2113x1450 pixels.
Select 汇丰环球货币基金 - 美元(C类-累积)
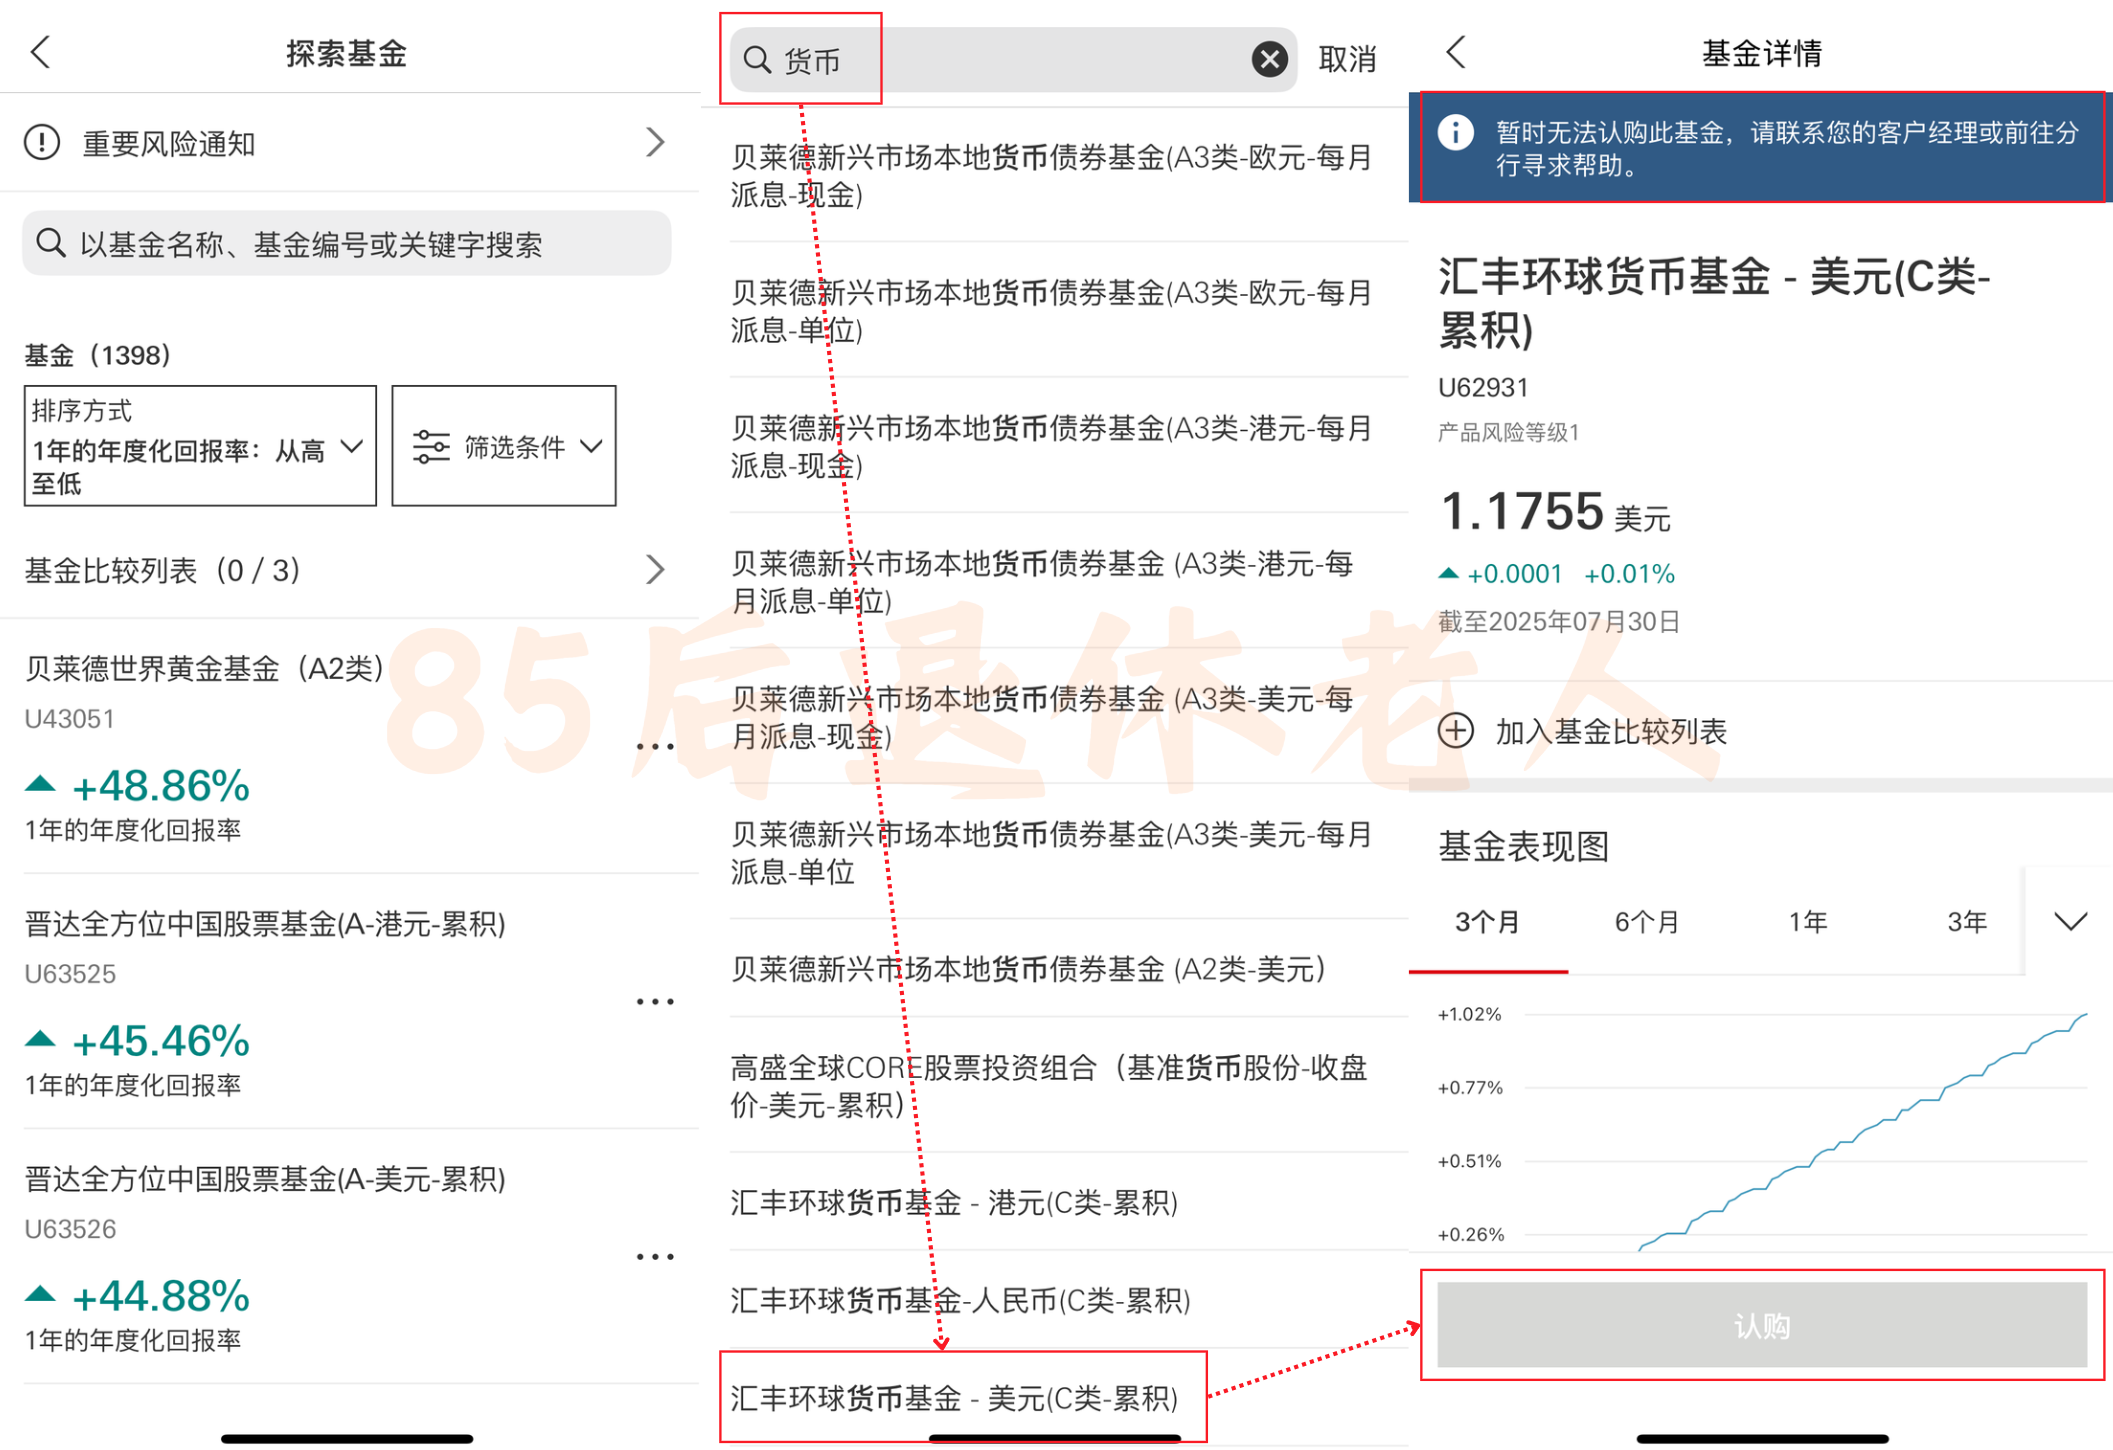(x=955, y=1398)
